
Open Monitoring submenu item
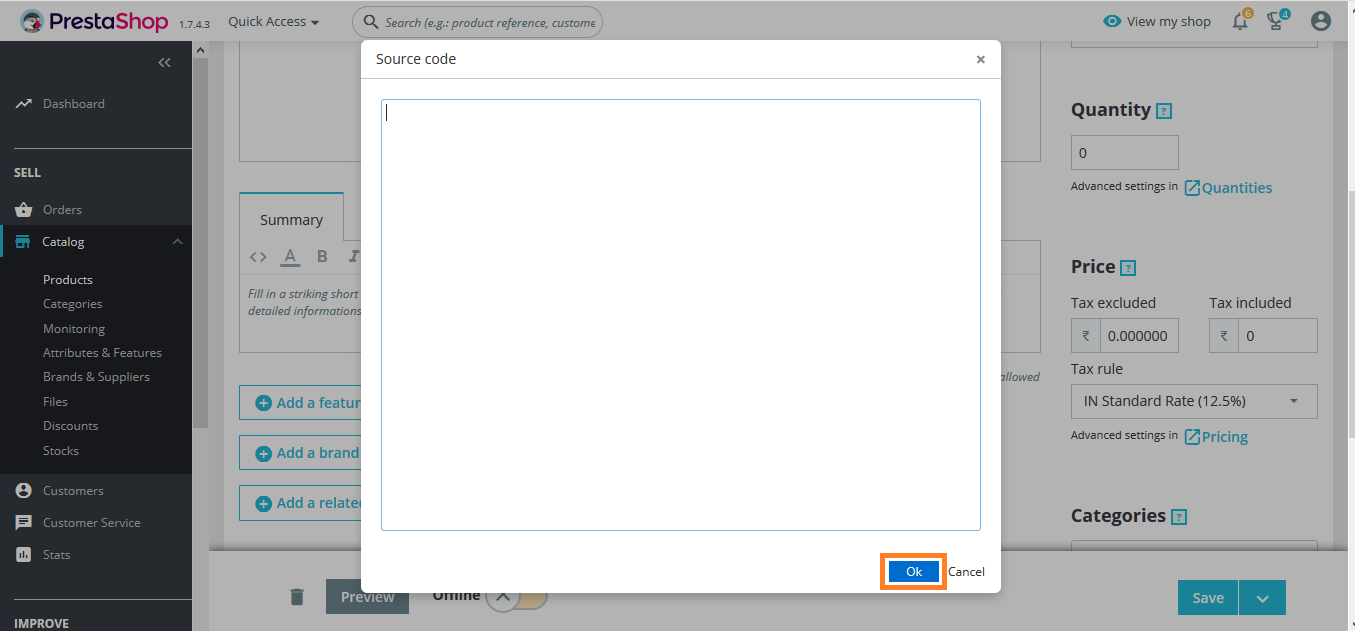click(73, 329)
